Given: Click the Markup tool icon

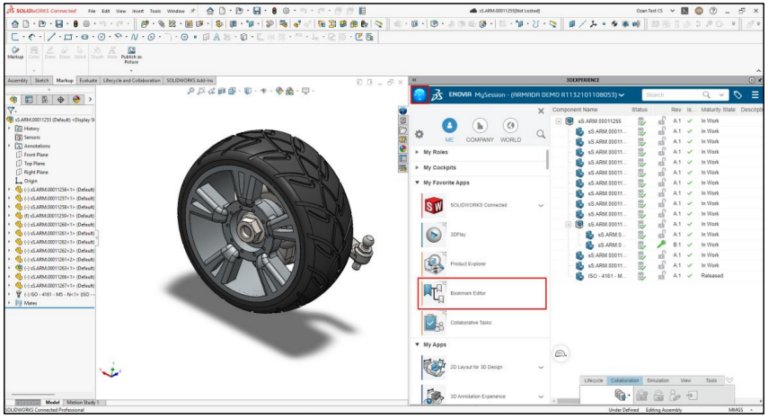Looking at the screenshot, I should coord(15,53).
